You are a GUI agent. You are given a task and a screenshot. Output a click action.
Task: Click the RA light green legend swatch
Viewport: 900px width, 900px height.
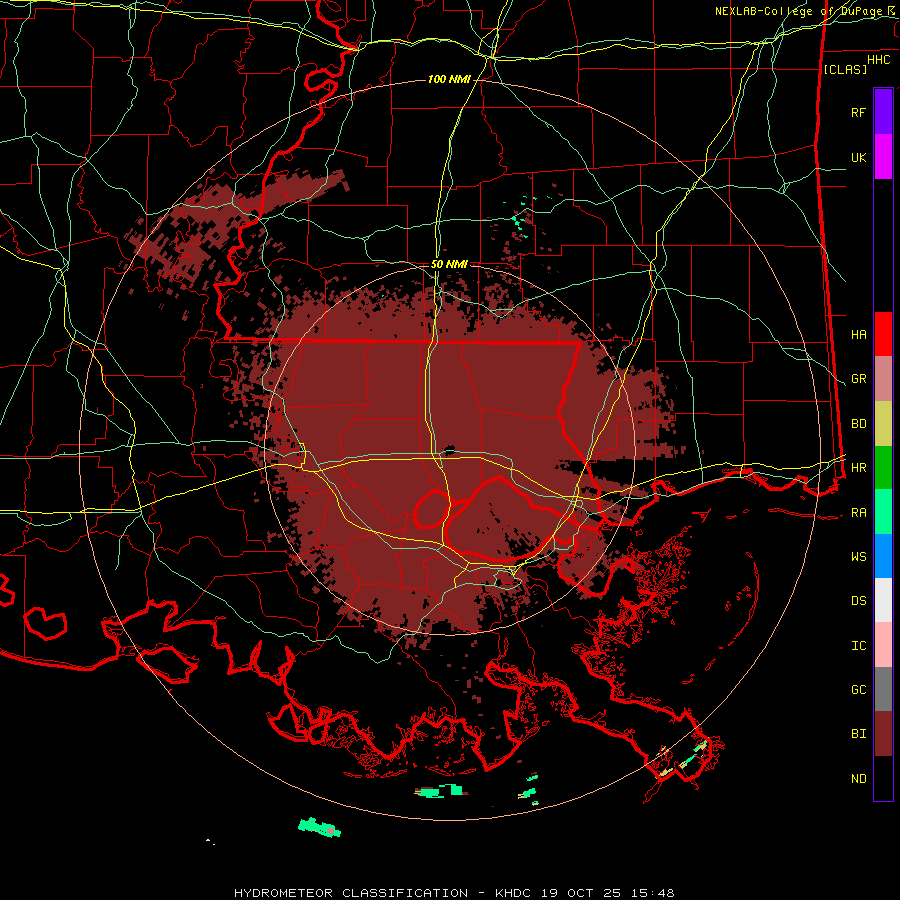(x=883, y=512)
